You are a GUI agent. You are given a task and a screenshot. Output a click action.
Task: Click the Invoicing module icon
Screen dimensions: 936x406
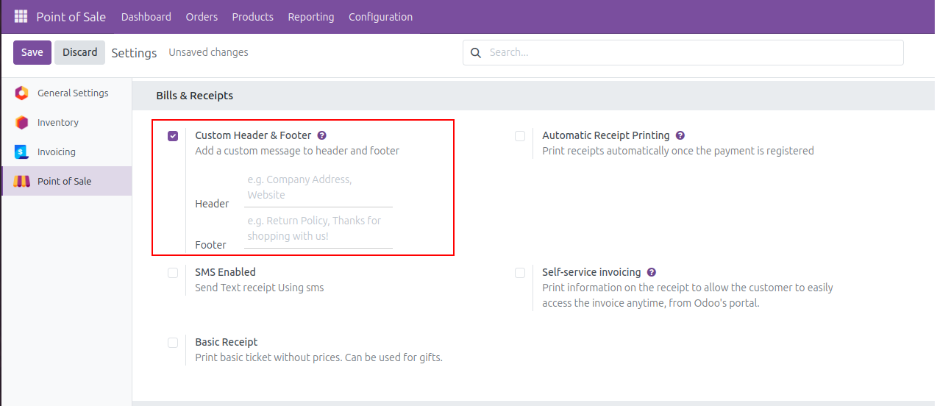point(22,152)
